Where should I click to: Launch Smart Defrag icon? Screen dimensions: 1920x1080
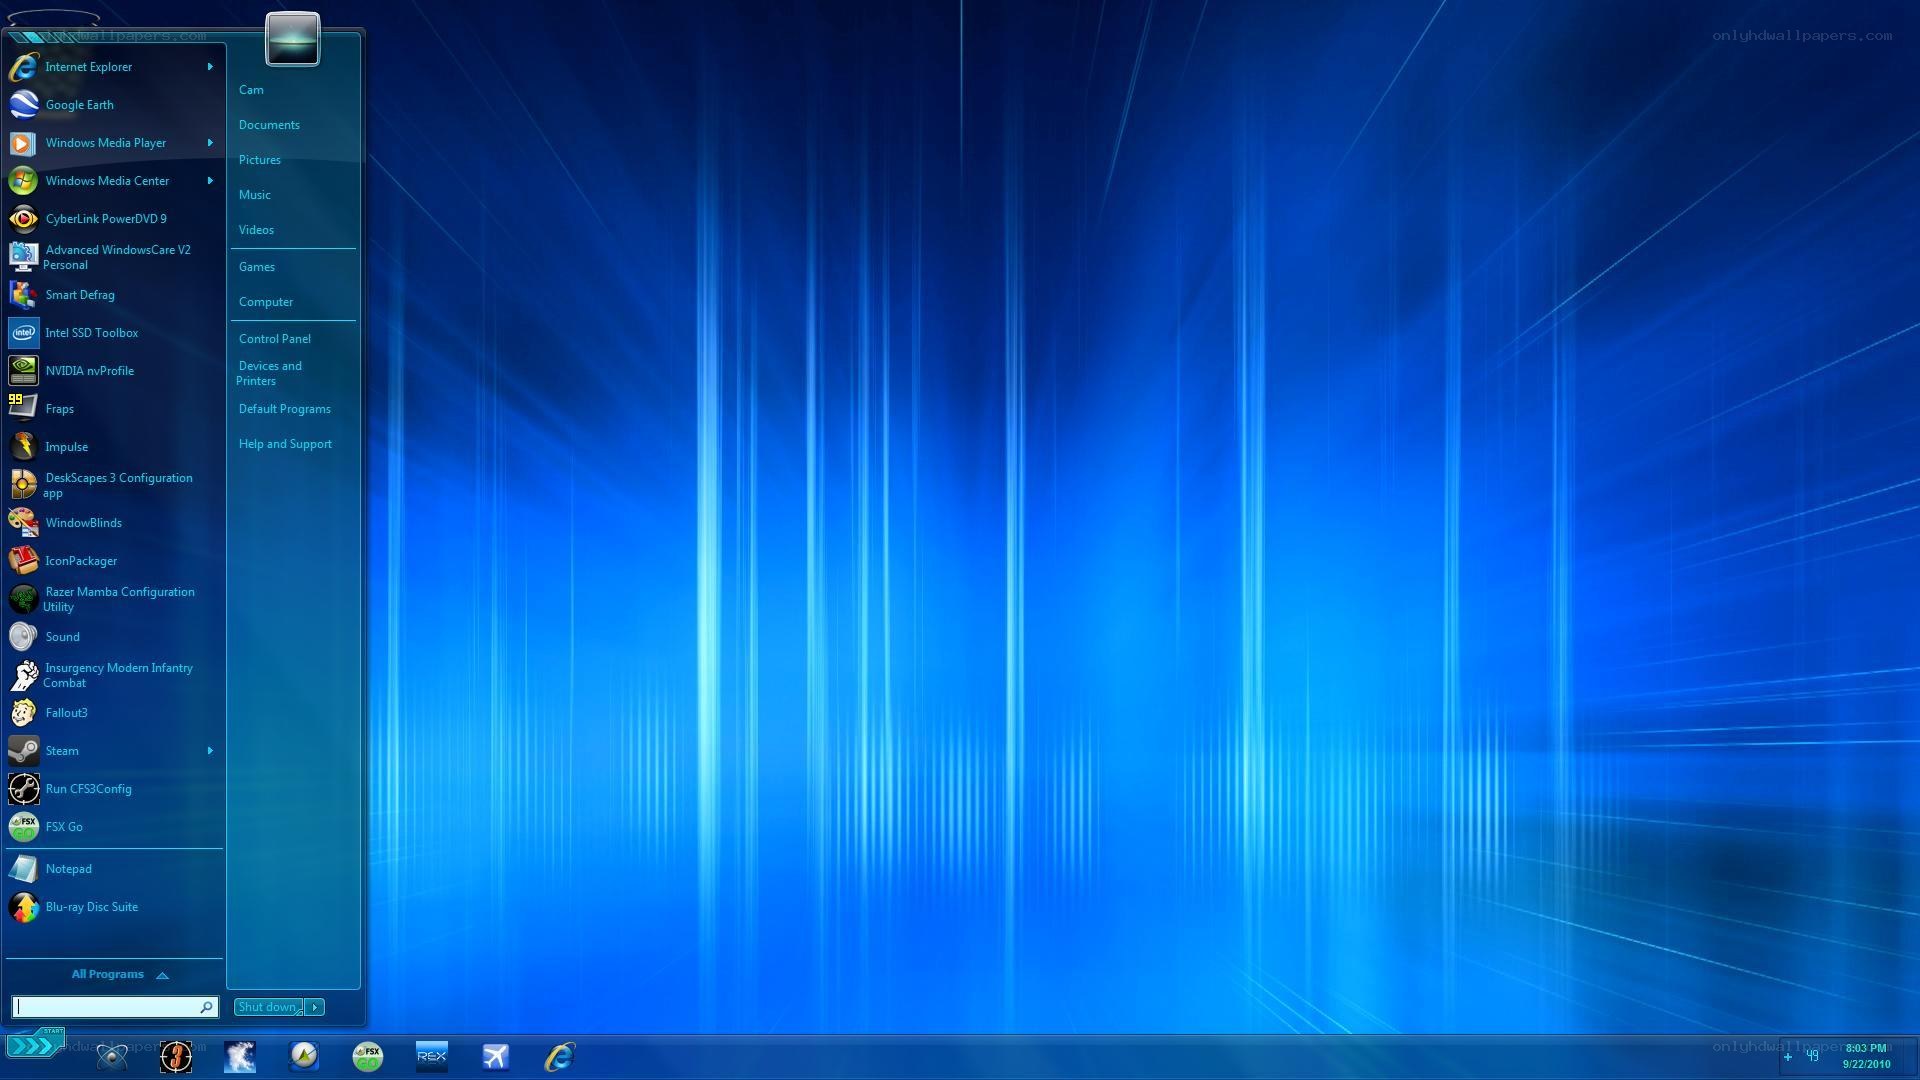tap(23, 295)
